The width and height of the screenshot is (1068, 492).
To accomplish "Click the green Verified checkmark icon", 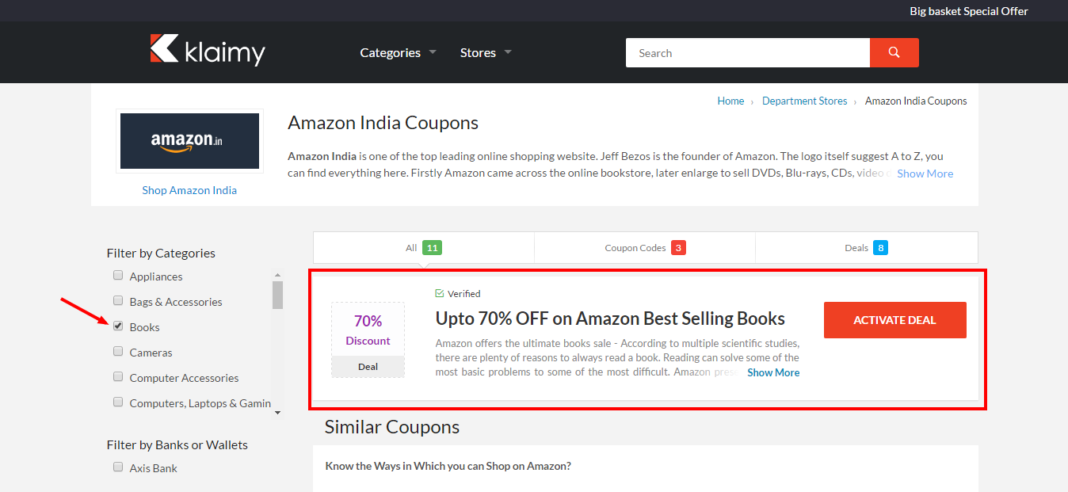I will point(440,294).
